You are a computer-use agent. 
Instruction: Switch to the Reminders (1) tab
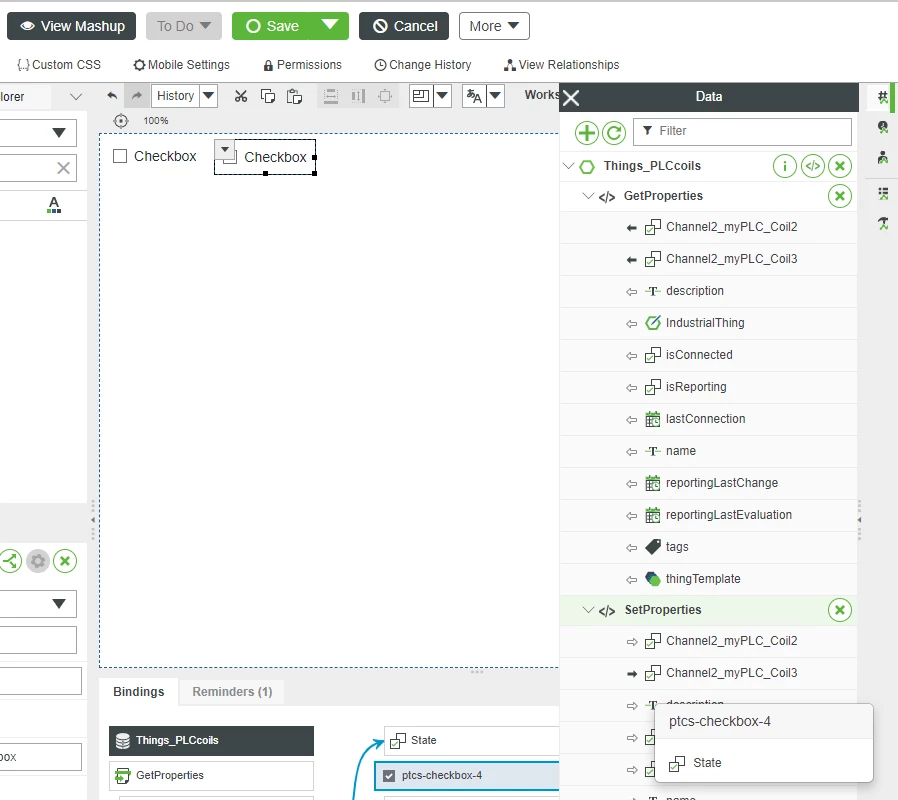[232, 692]
